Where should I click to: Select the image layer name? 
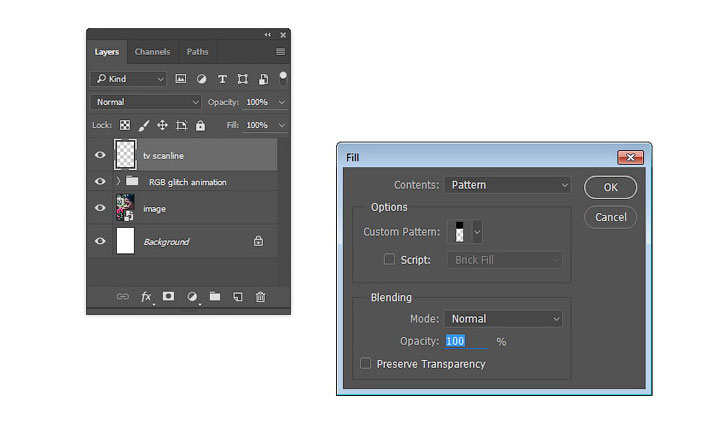click(154, 209)
